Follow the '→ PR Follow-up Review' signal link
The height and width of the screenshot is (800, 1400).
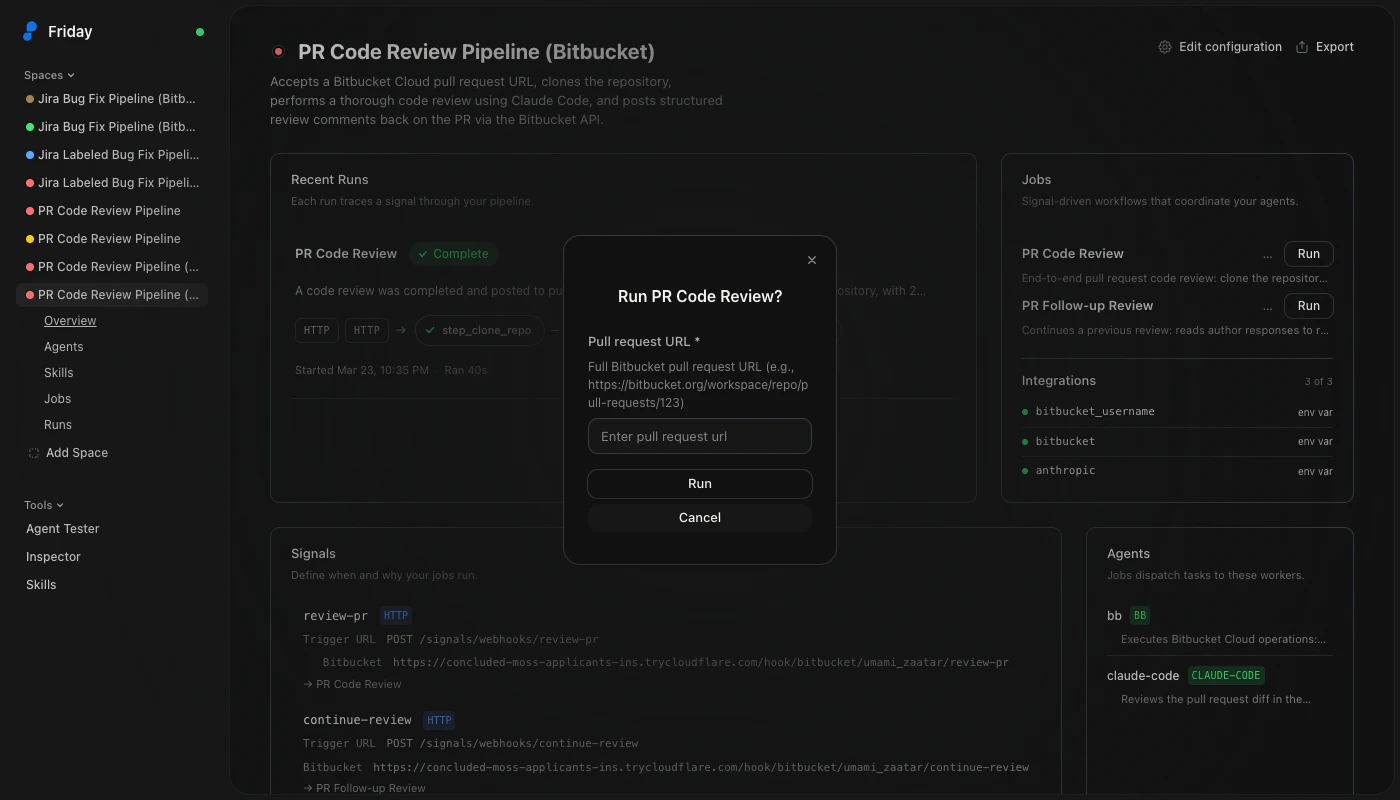[364, 788]
